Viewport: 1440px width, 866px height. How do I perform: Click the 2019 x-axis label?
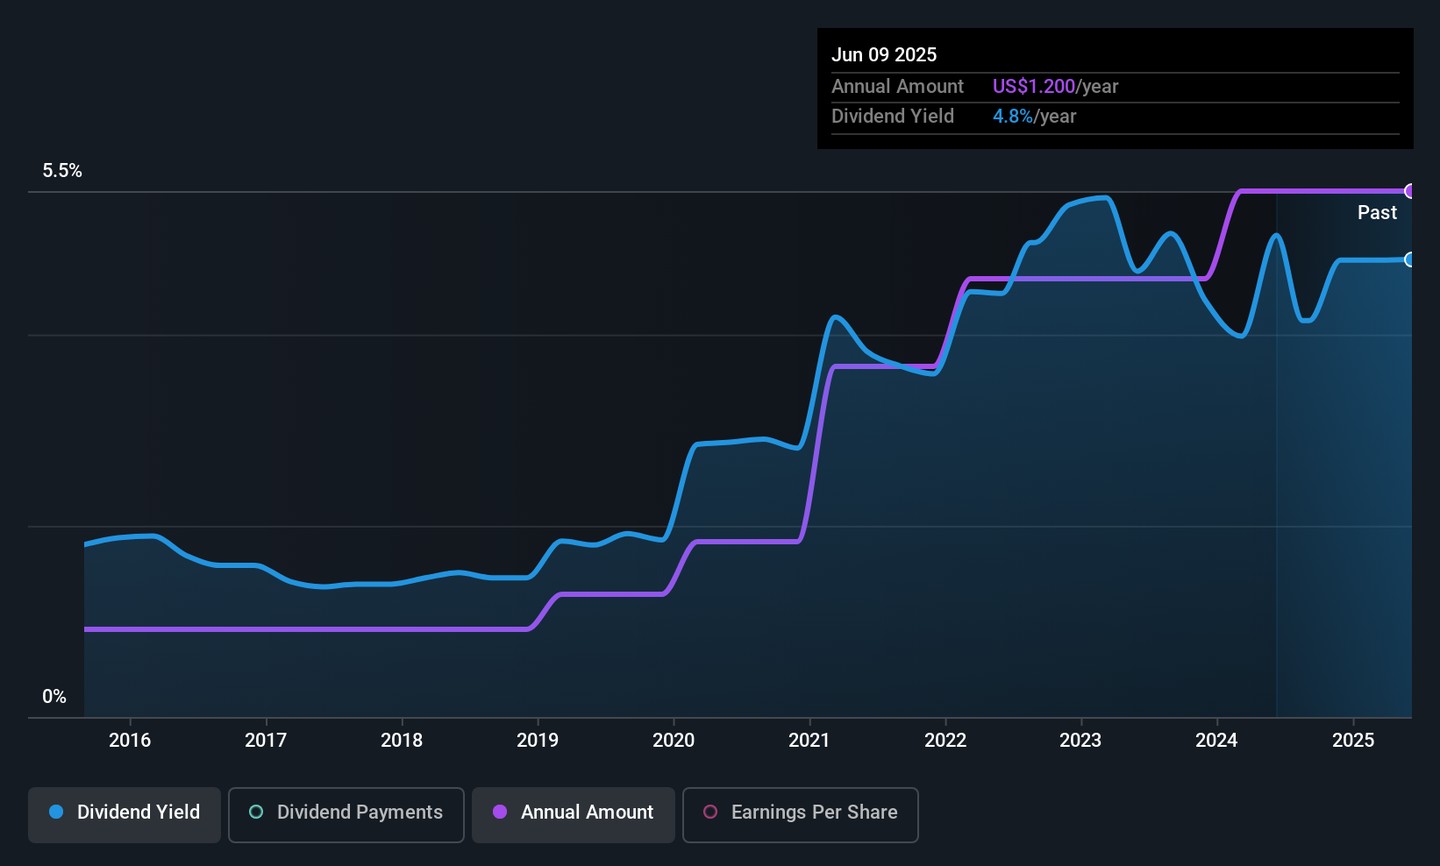(x=538, y=740)
